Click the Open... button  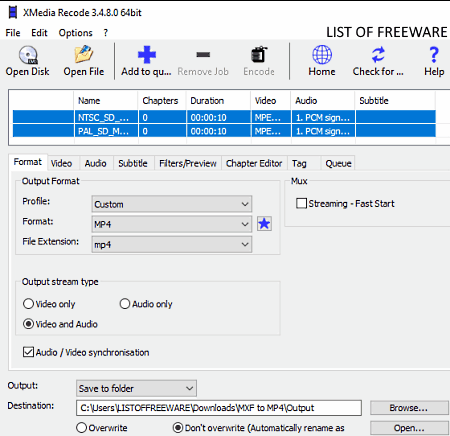[409, 428]
